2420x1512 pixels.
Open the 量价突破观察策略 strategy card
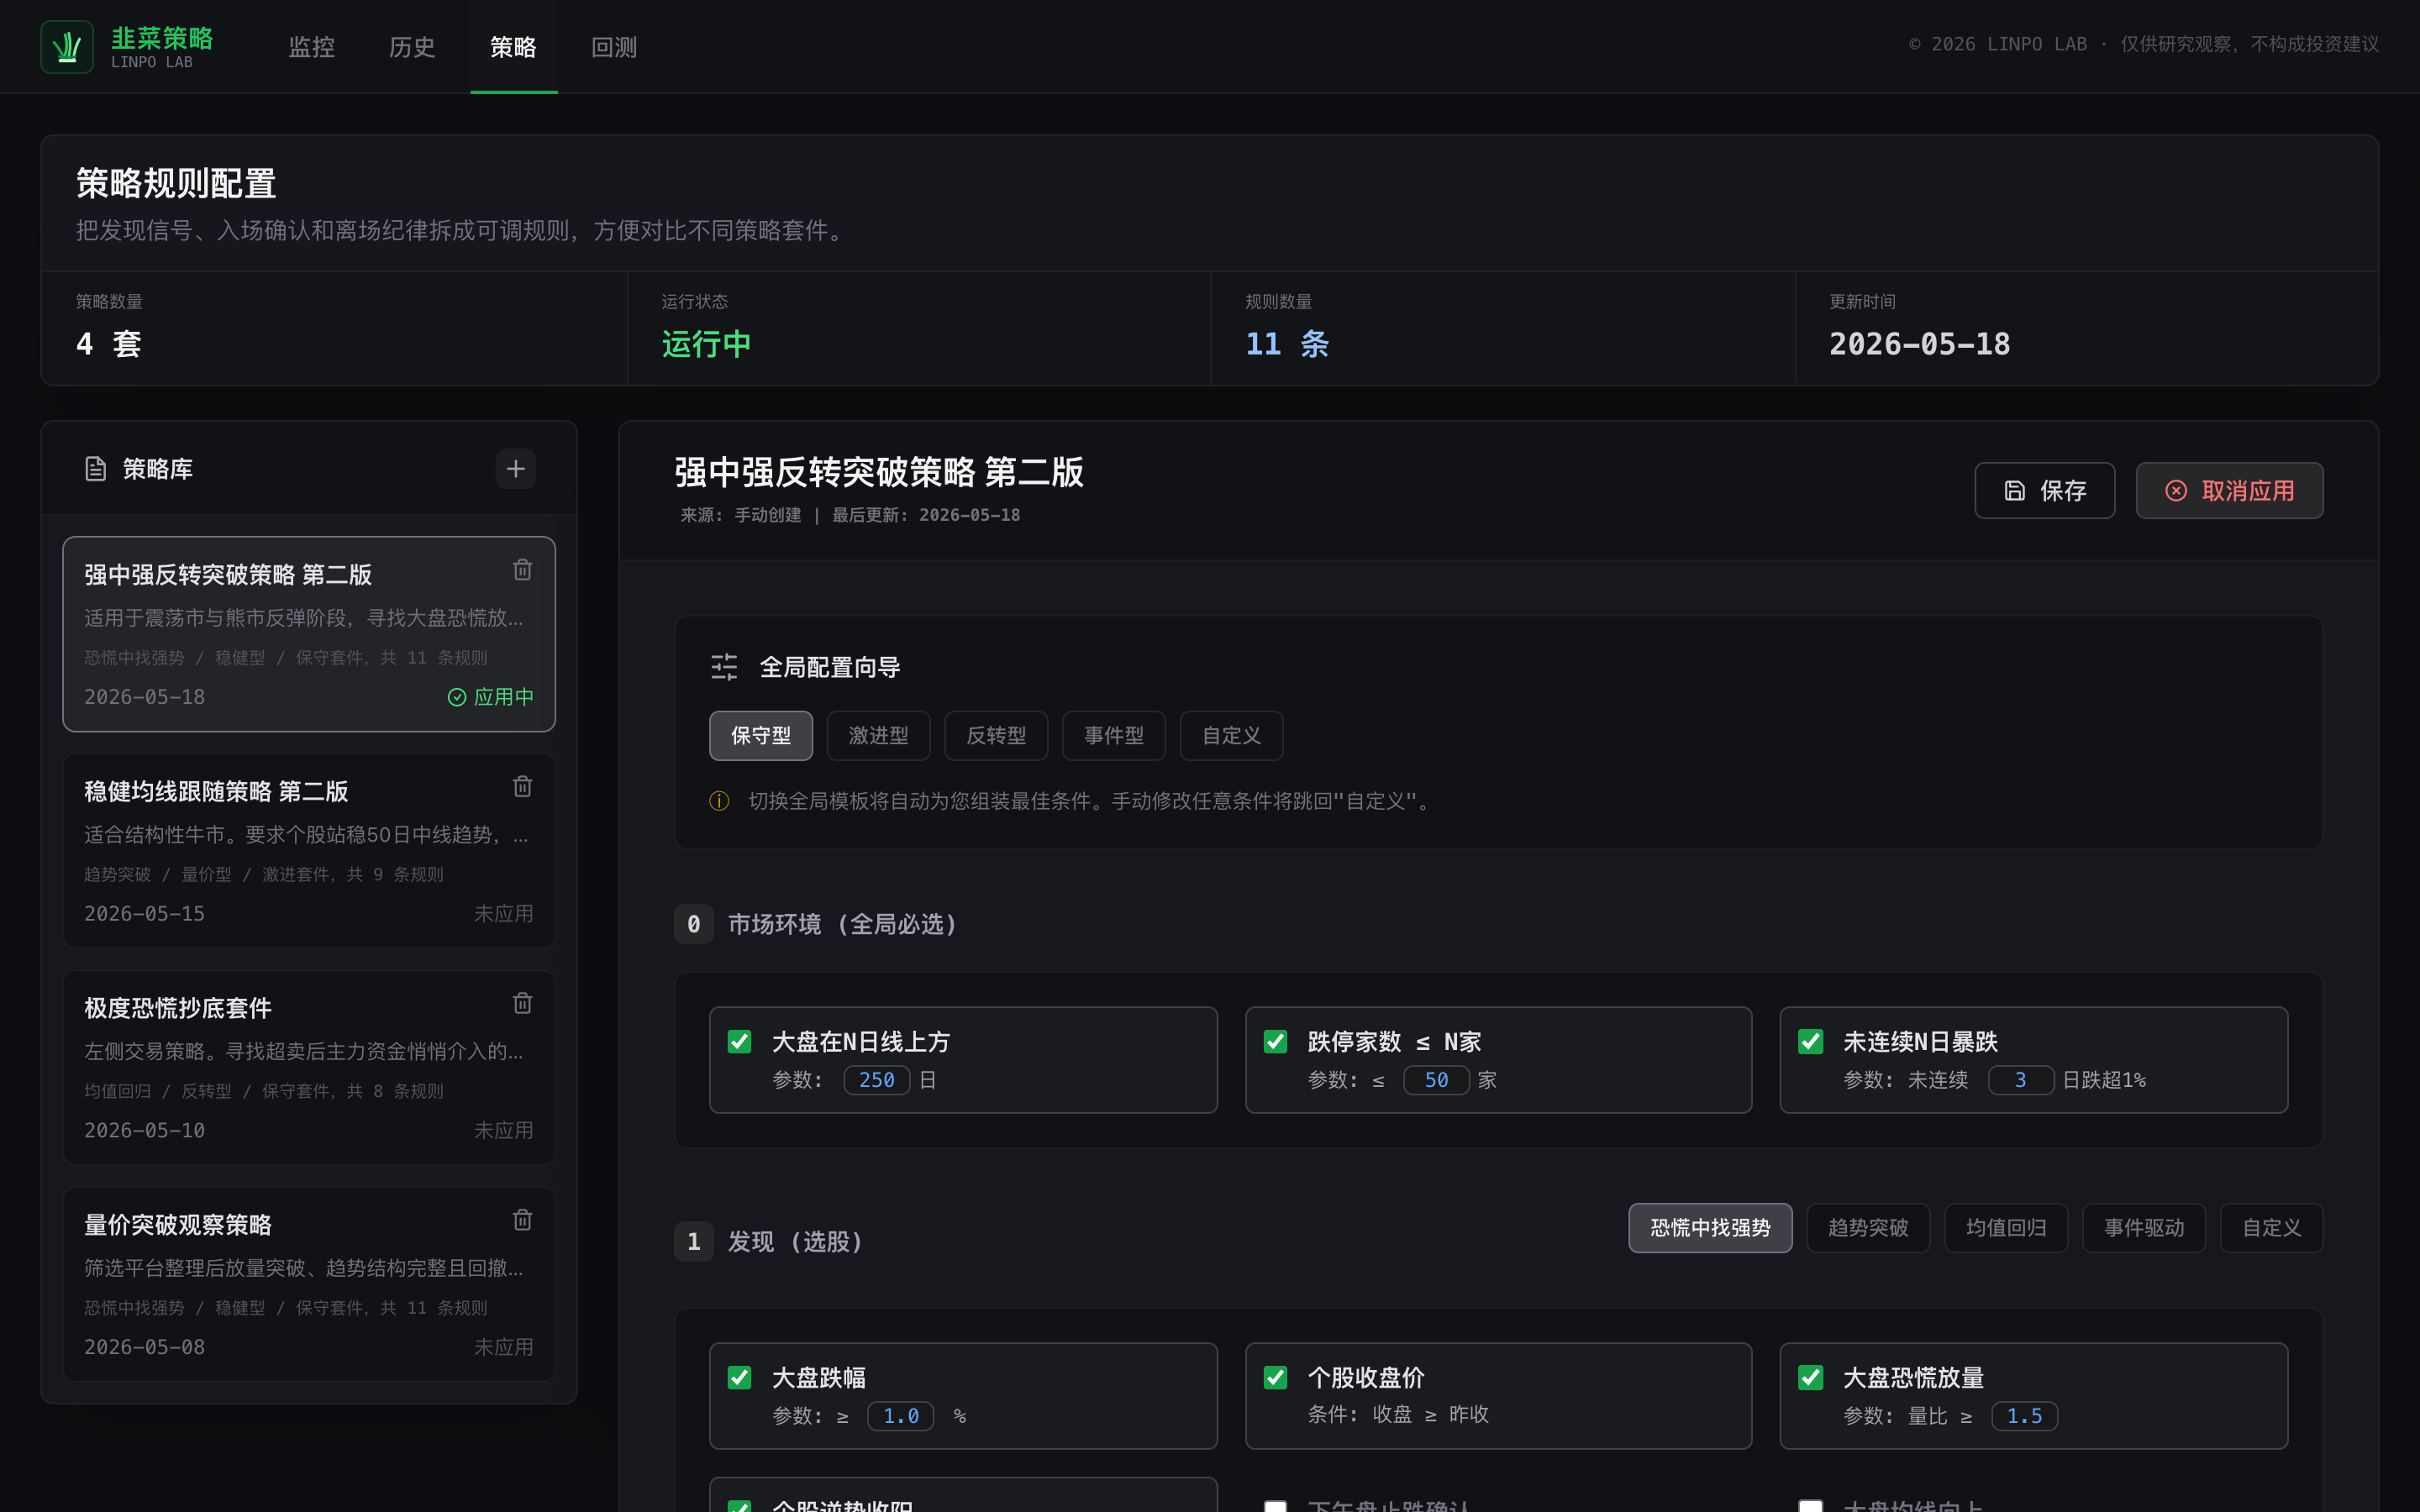point(309,1284)
